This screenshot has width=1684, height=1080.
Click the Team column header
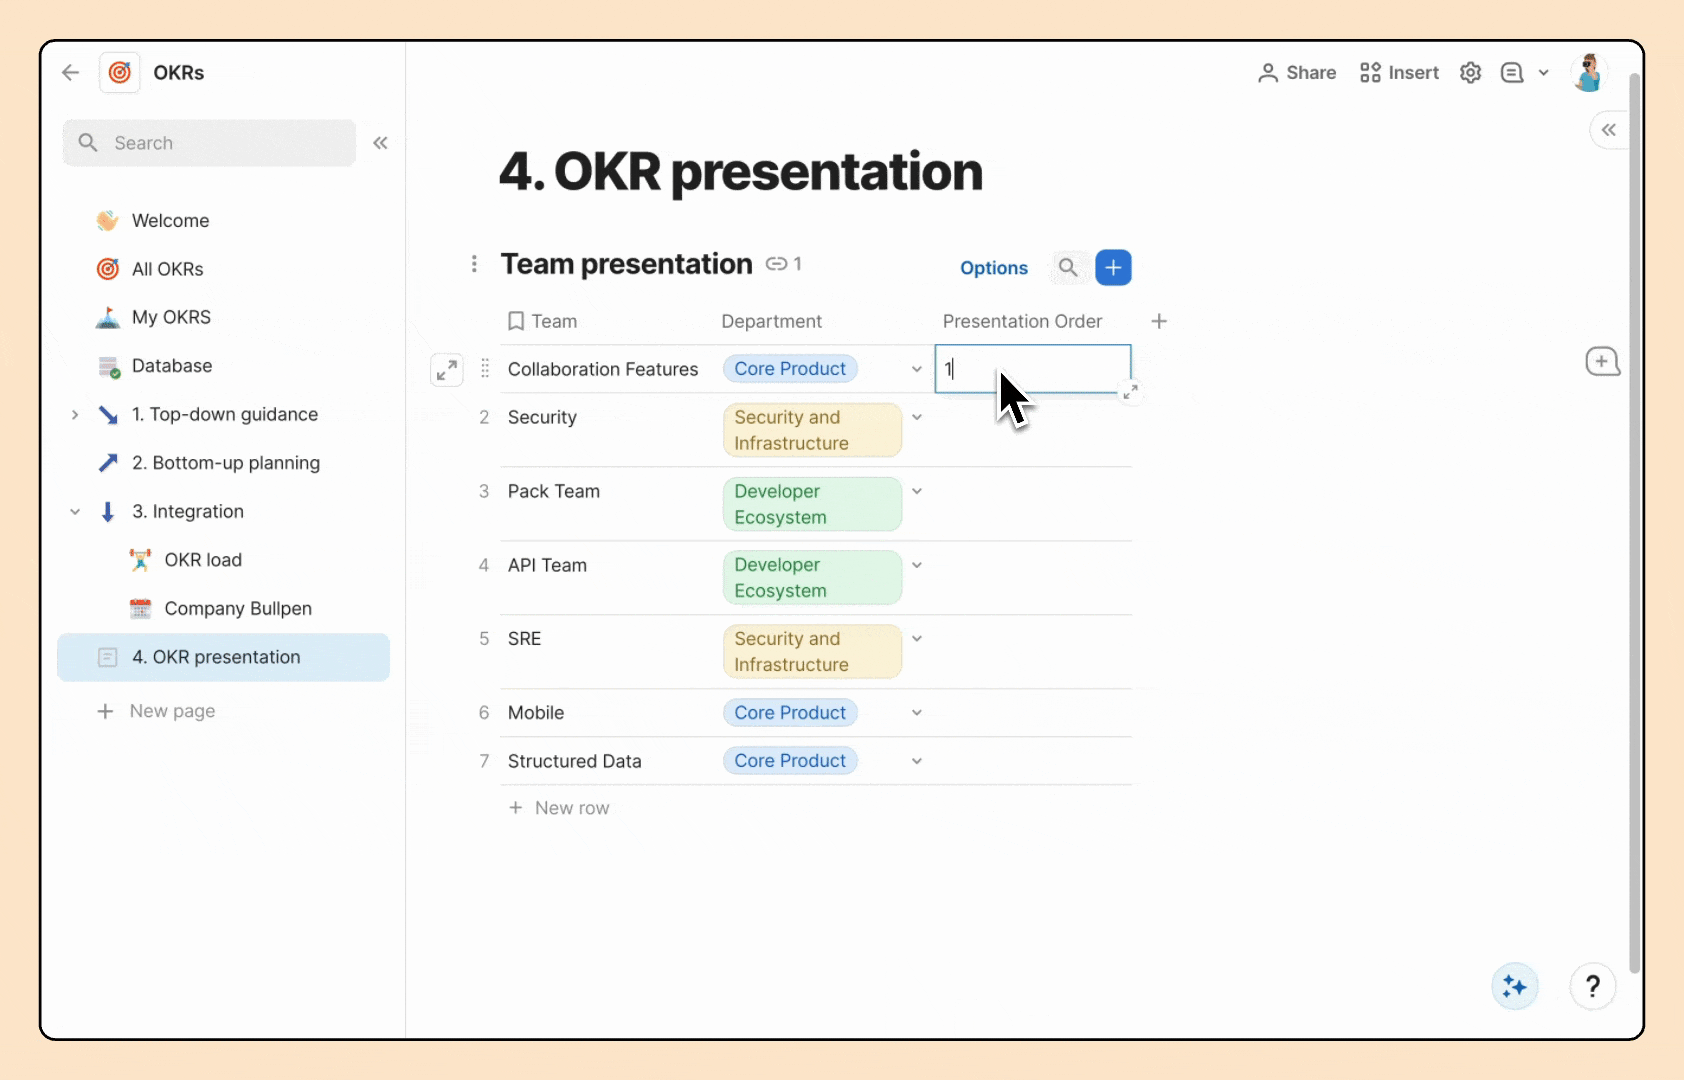point(543,321)
